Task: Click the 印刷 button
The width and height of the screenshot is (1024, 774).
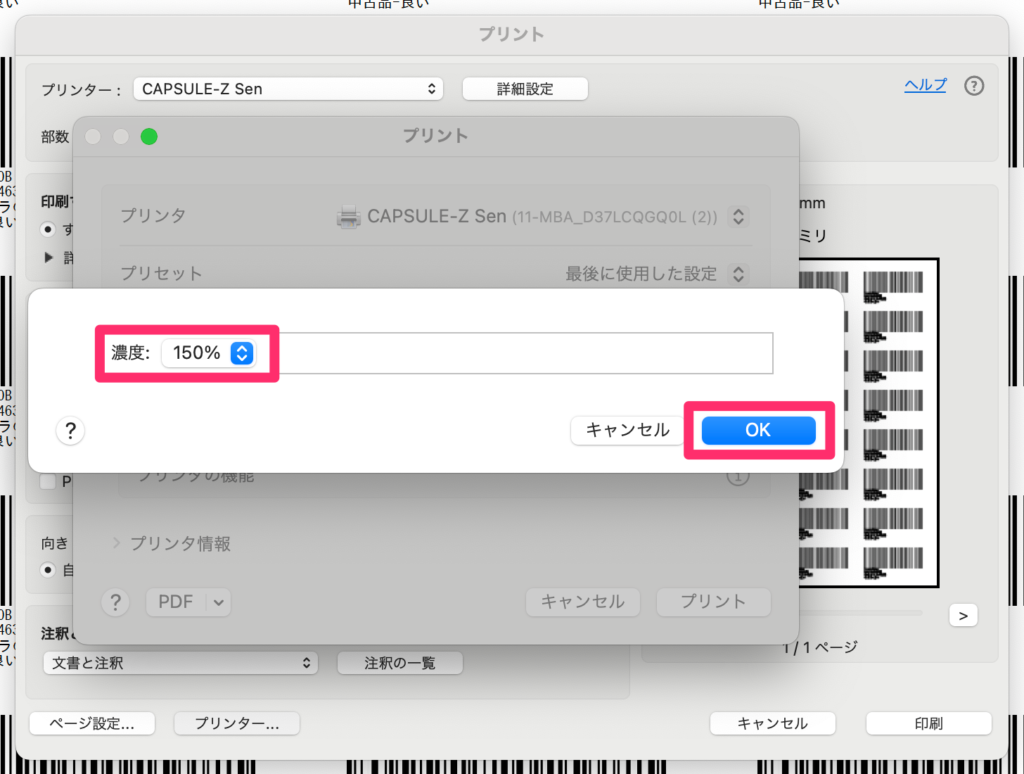Action: [x=928, y=723]
